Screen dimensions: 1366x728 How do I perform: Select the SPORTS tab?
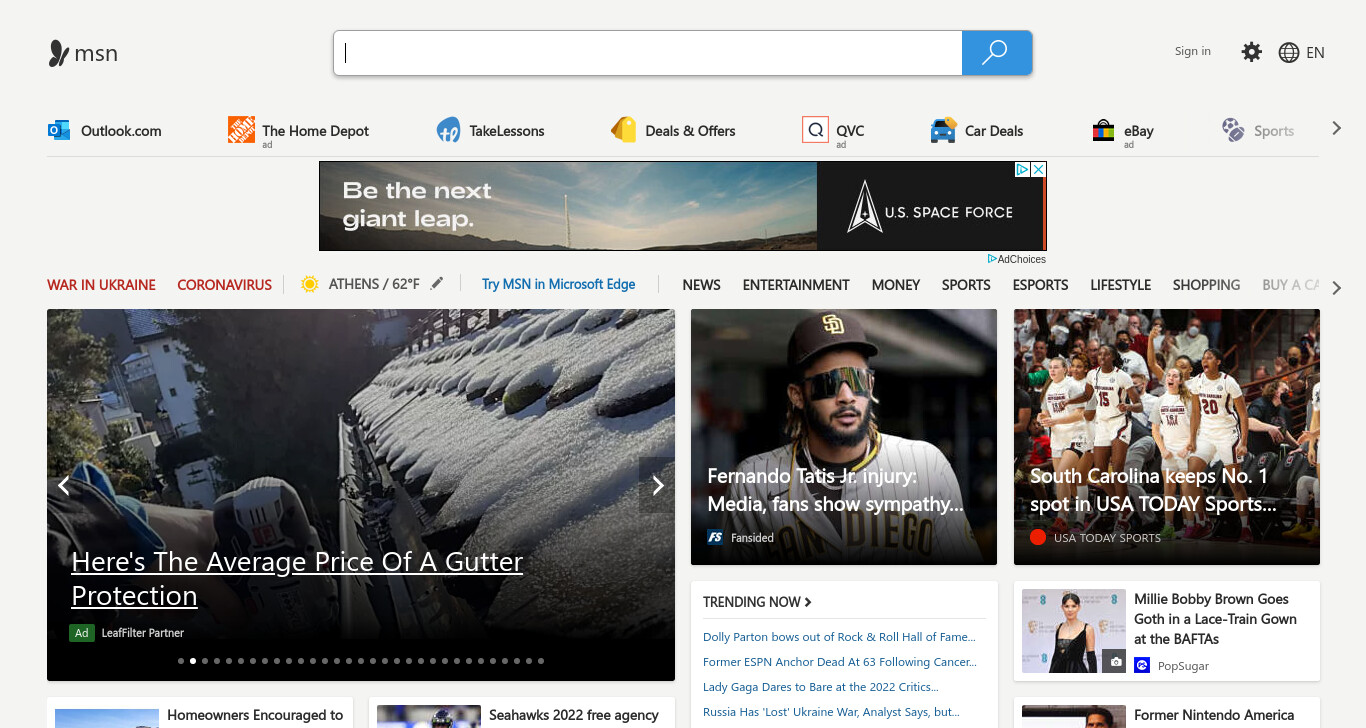click(x=966, y=285)
